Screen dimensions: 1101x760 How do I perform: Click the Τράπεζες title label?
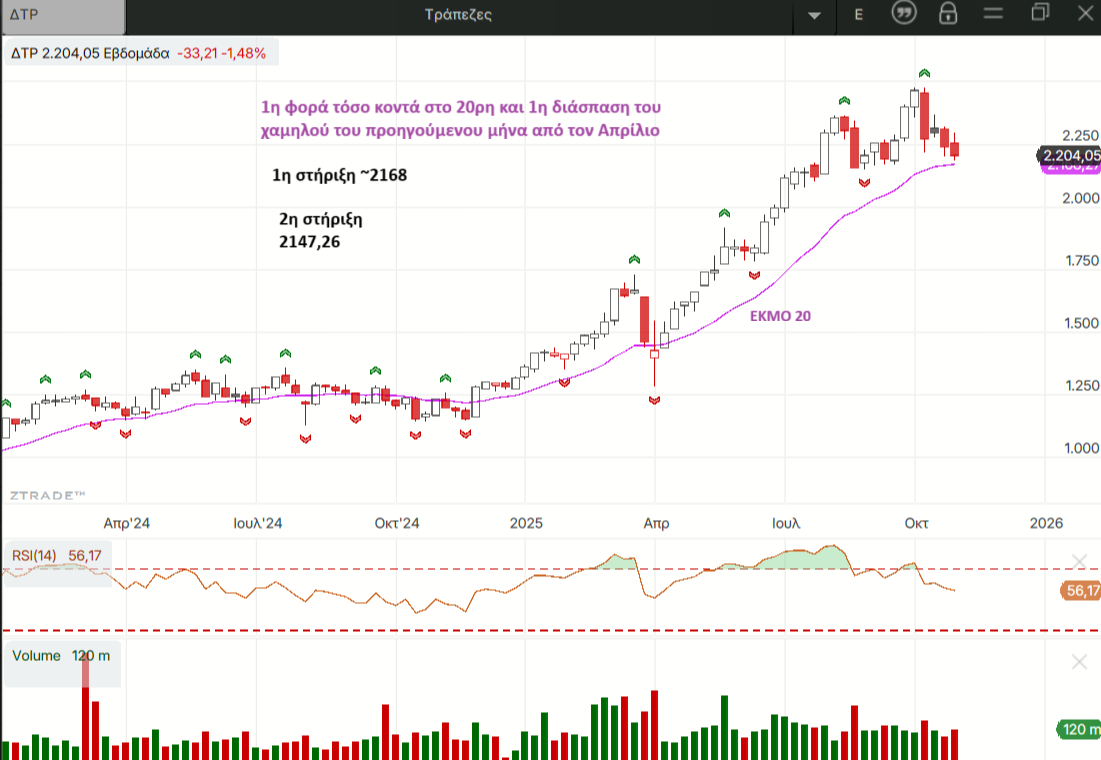tap(457, 15)
